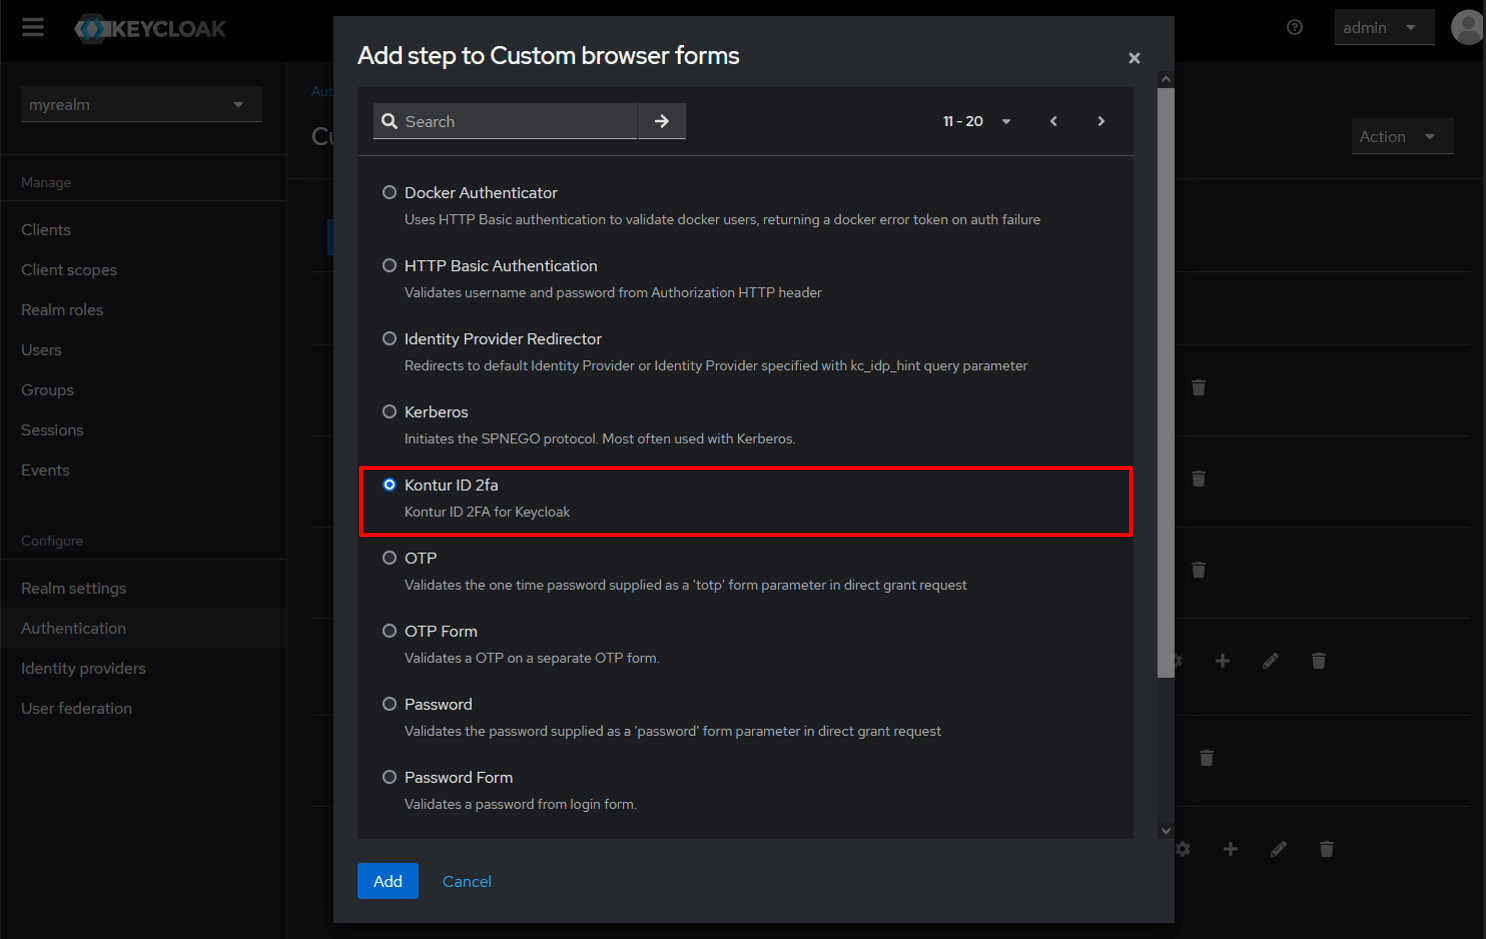1486x939 pixels.
Task: Open the 11 - 20 pagination dropdown
Action: (x=977, y=121)
